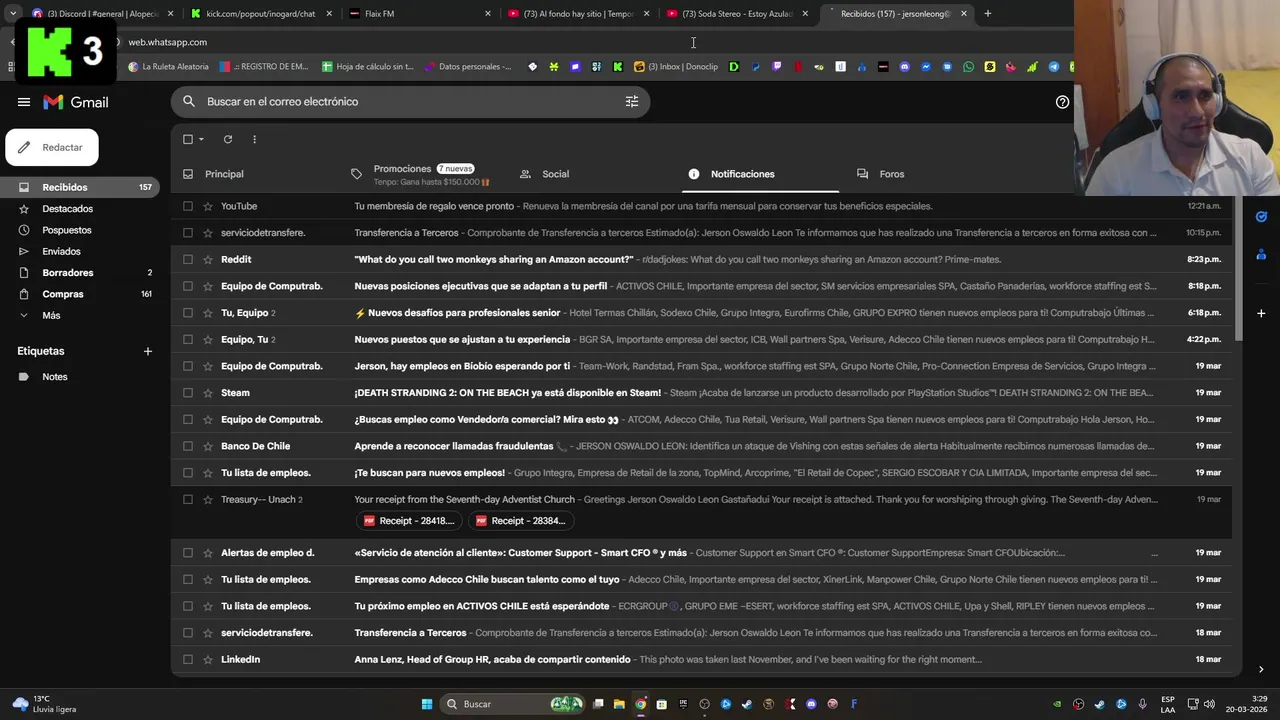Viewport: 1280px width, 720px height.
Task: Open Discord from the Windows taskbar
Action: (x=811, y=704)
